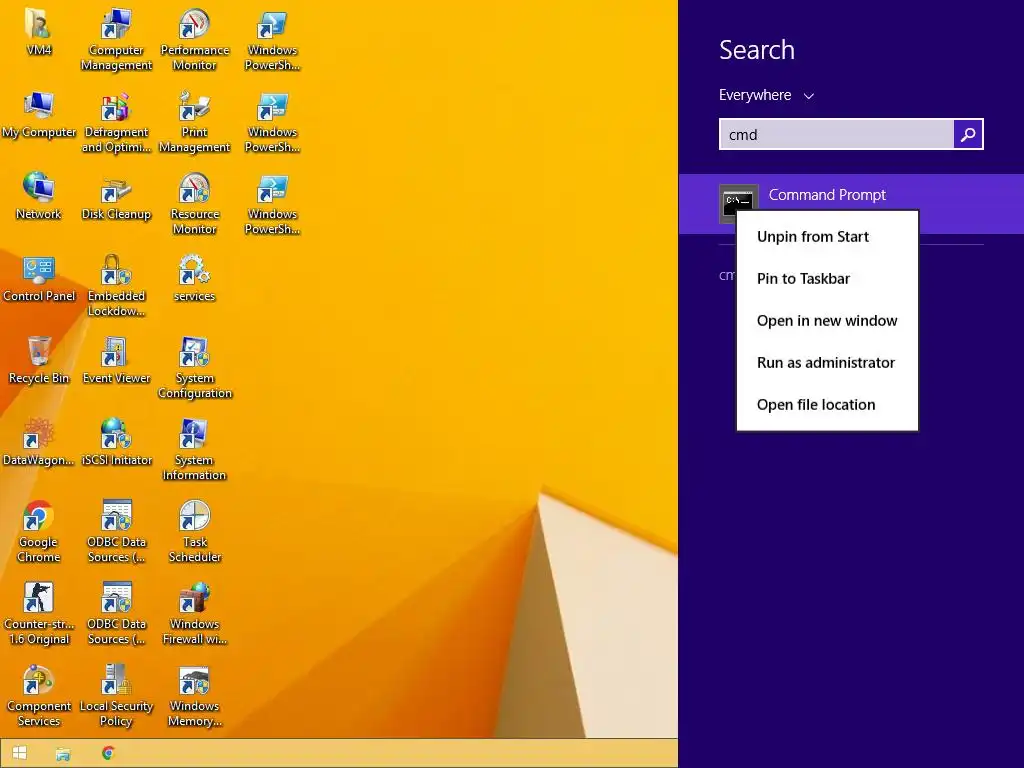This screenshot has width=1024, height=768.
Task: Select Open file location menu entry
Action: point(827,405)
